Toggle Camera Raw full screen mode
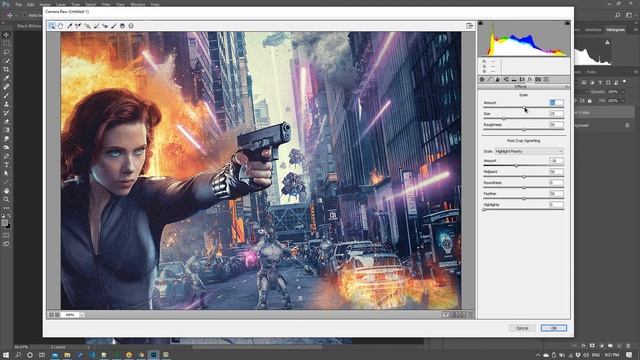The width and height of the screenshot is (640, 360). pos(469,26)
